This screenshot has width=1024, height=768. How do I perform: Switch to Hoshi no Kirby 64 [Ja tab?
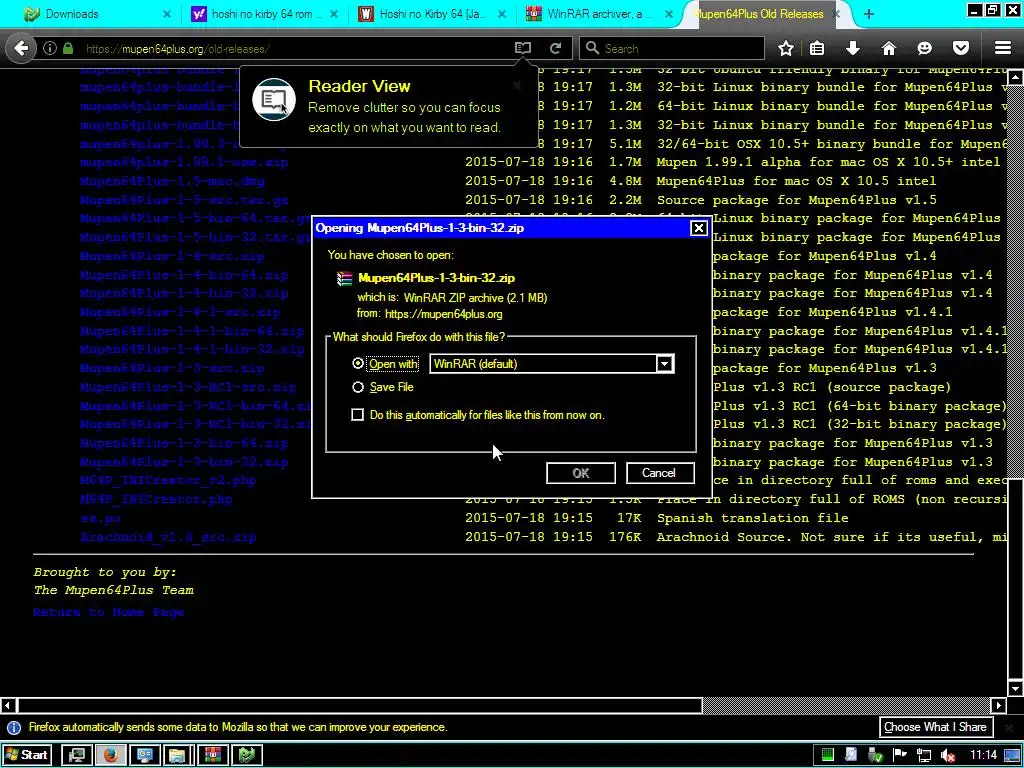pos(431,14)
